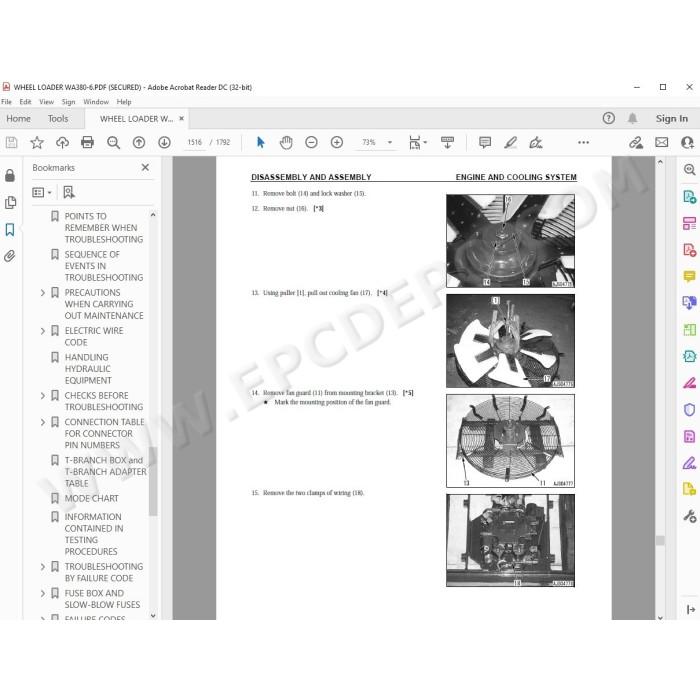The height and width of the screenshot is (700, 700).
Task: Click the Sign In link
Action: [x=671, y=118]
